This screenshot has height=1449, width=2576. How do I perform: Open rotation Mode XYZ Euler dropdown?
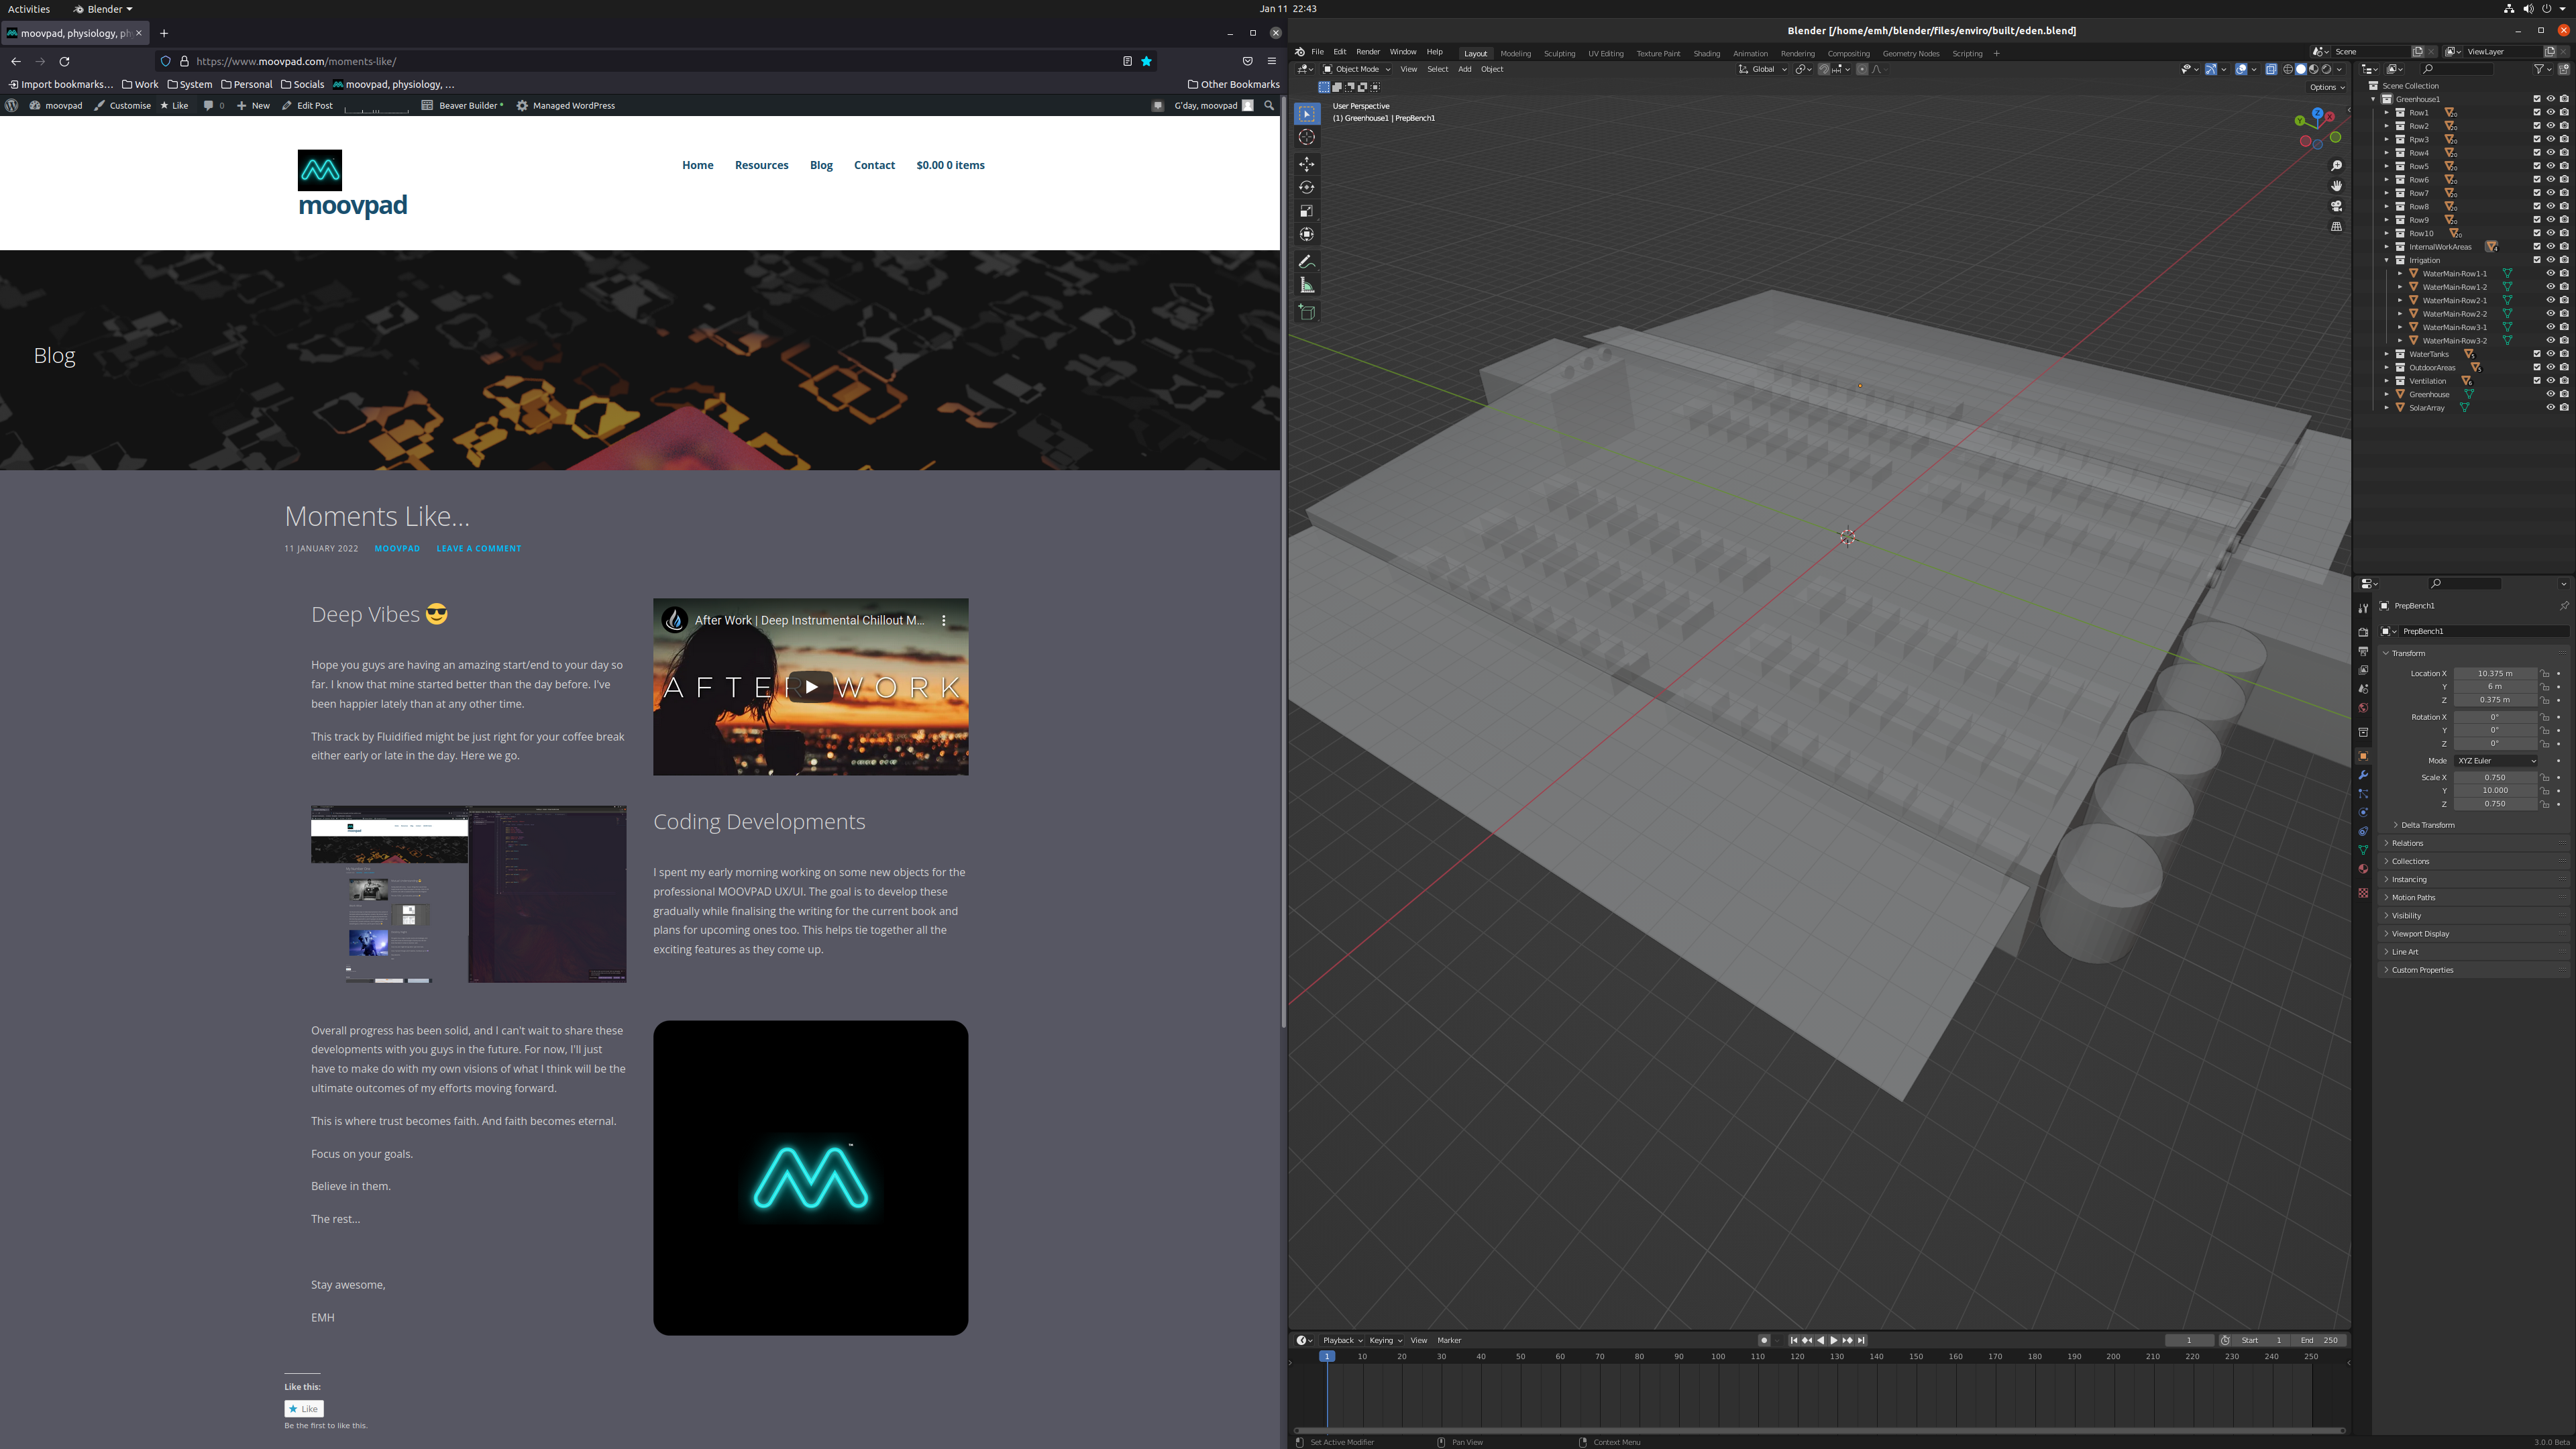tap(2496, 761)
